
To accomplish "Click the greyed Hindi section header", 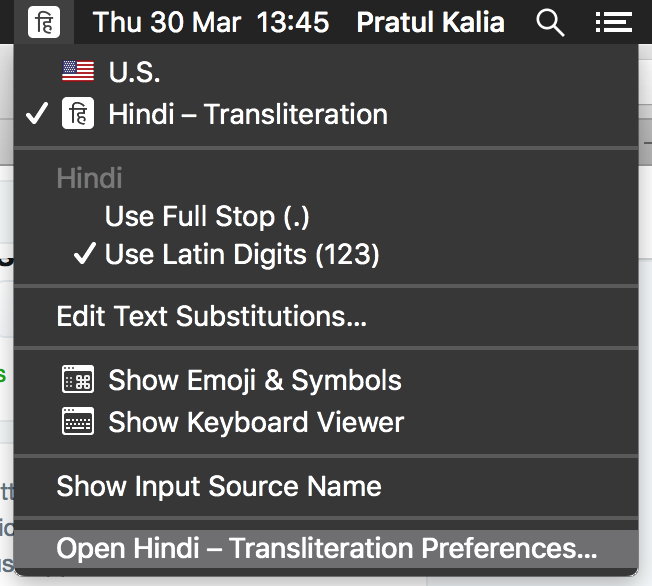I will point(89,179).
